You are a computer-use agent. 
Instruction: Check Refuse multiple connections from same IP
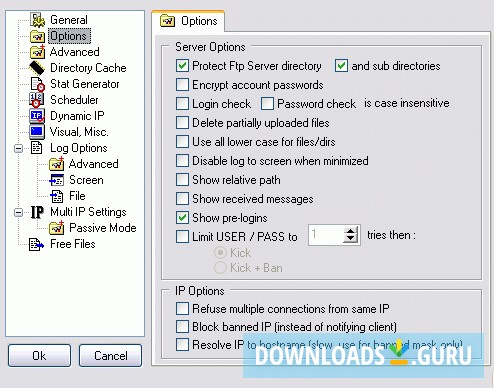(182, 309)
